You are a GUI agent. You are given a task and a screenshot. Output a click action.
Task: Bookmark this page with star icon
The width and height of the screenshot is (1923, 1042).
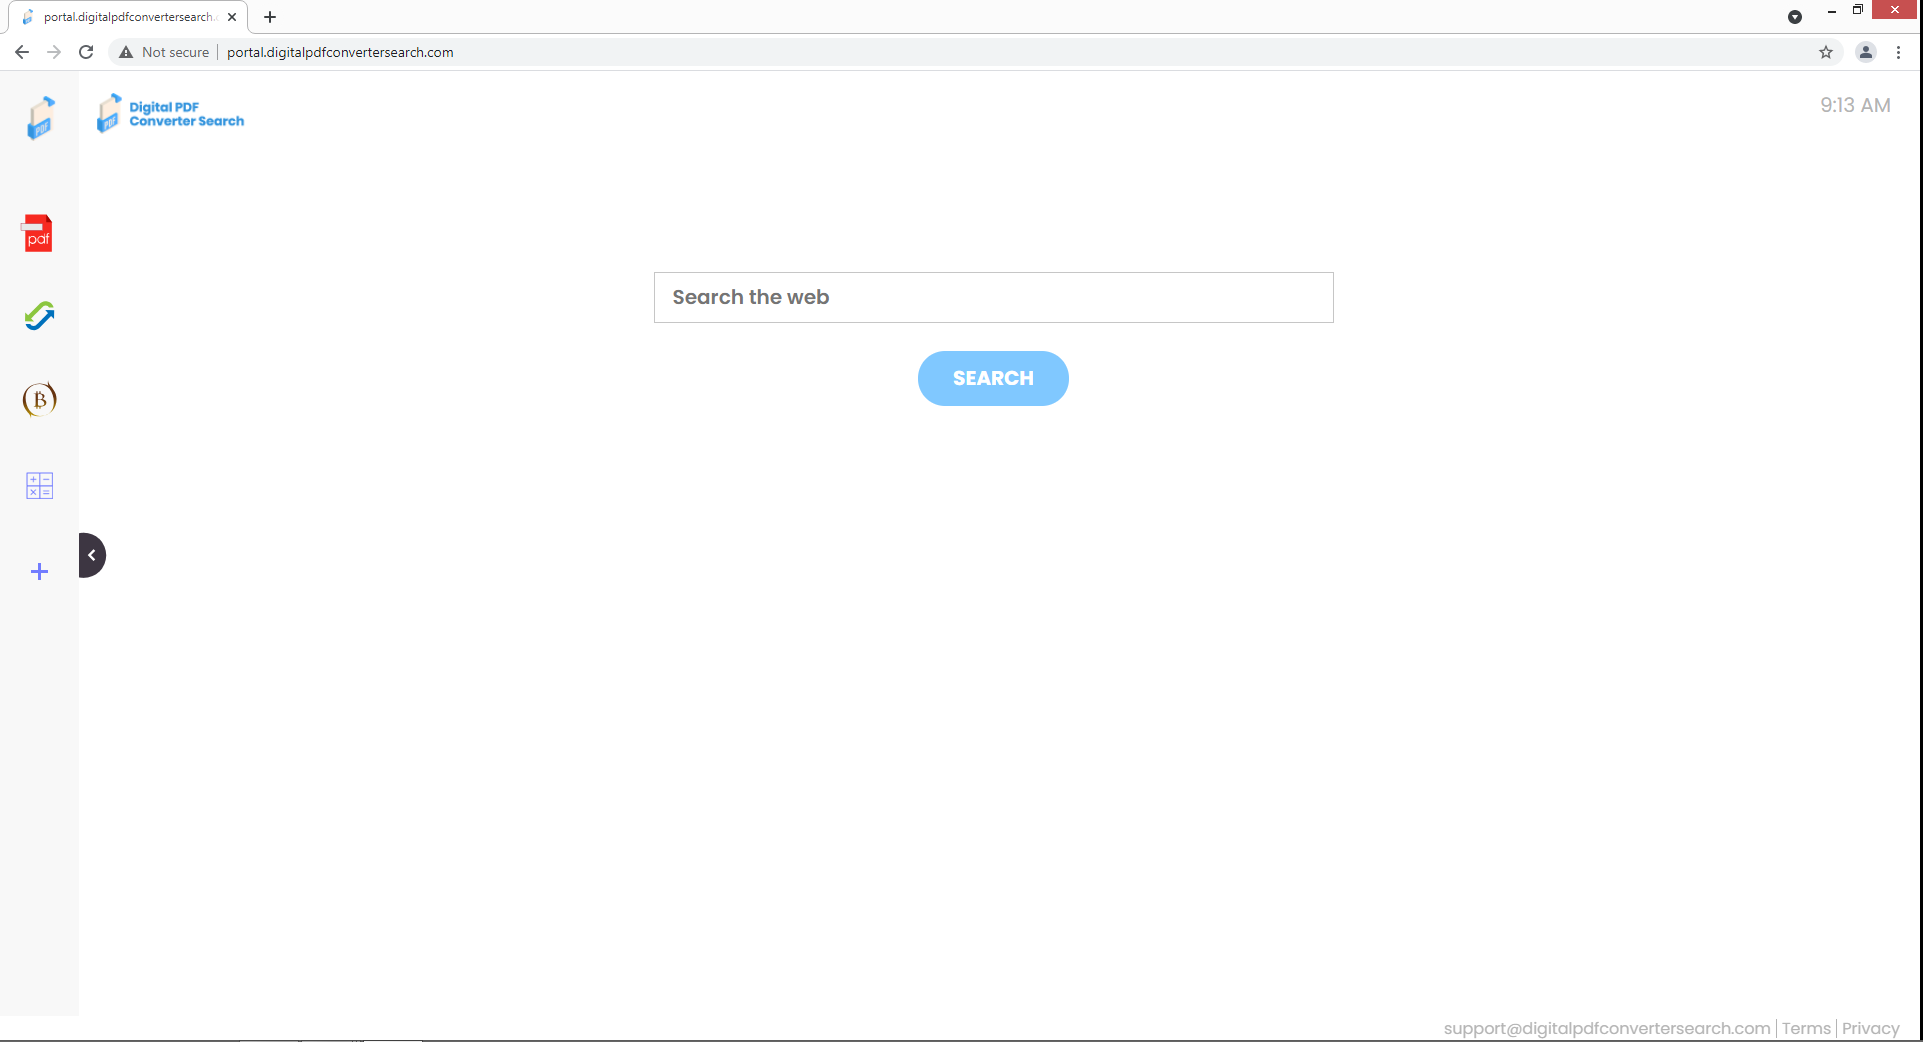1826,52
